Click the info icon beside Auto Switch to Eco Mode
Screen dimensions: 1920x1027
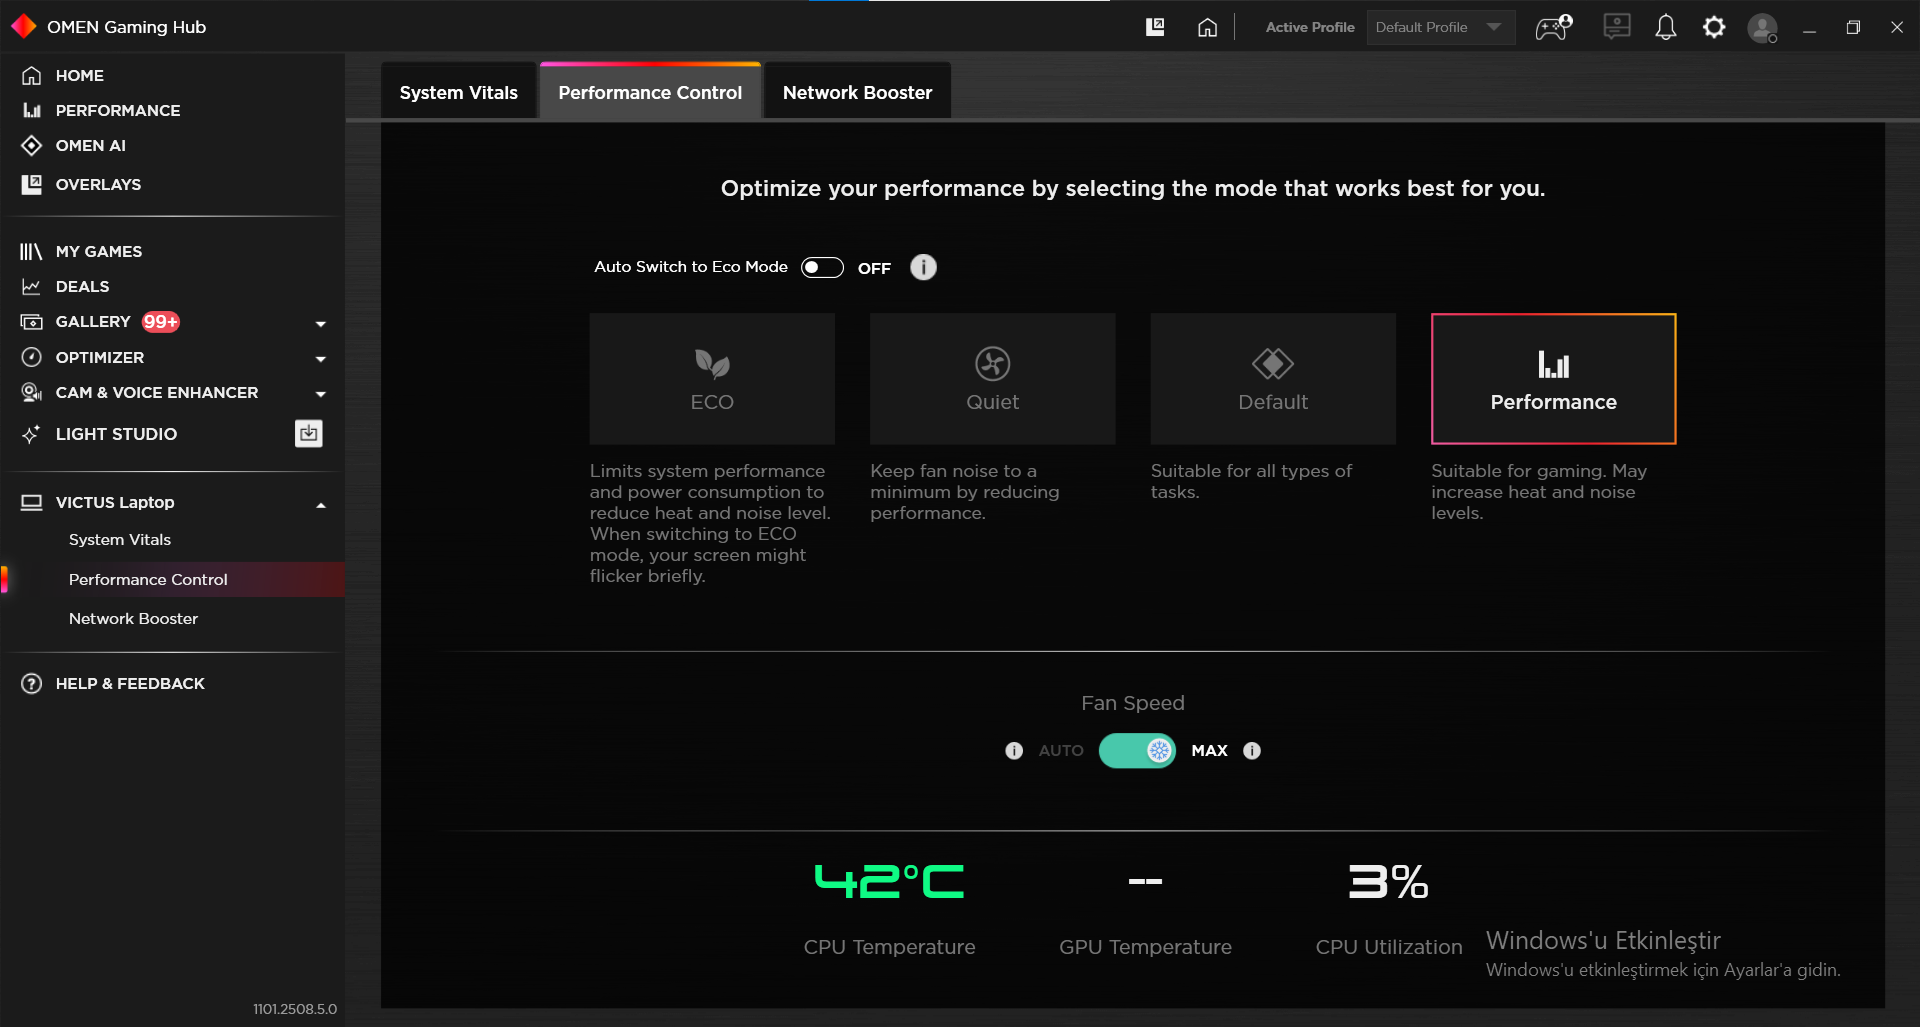coord(923,267)
